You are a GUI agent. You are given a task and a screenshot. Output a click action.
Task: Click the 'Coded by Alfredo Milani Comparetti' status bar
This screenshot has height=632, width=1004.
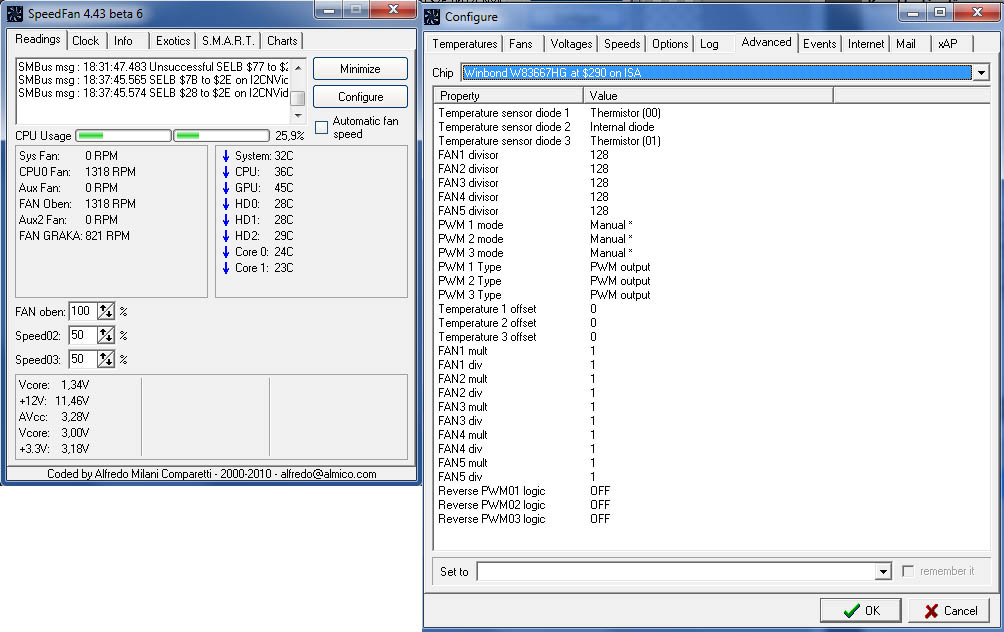coord(211,474)
